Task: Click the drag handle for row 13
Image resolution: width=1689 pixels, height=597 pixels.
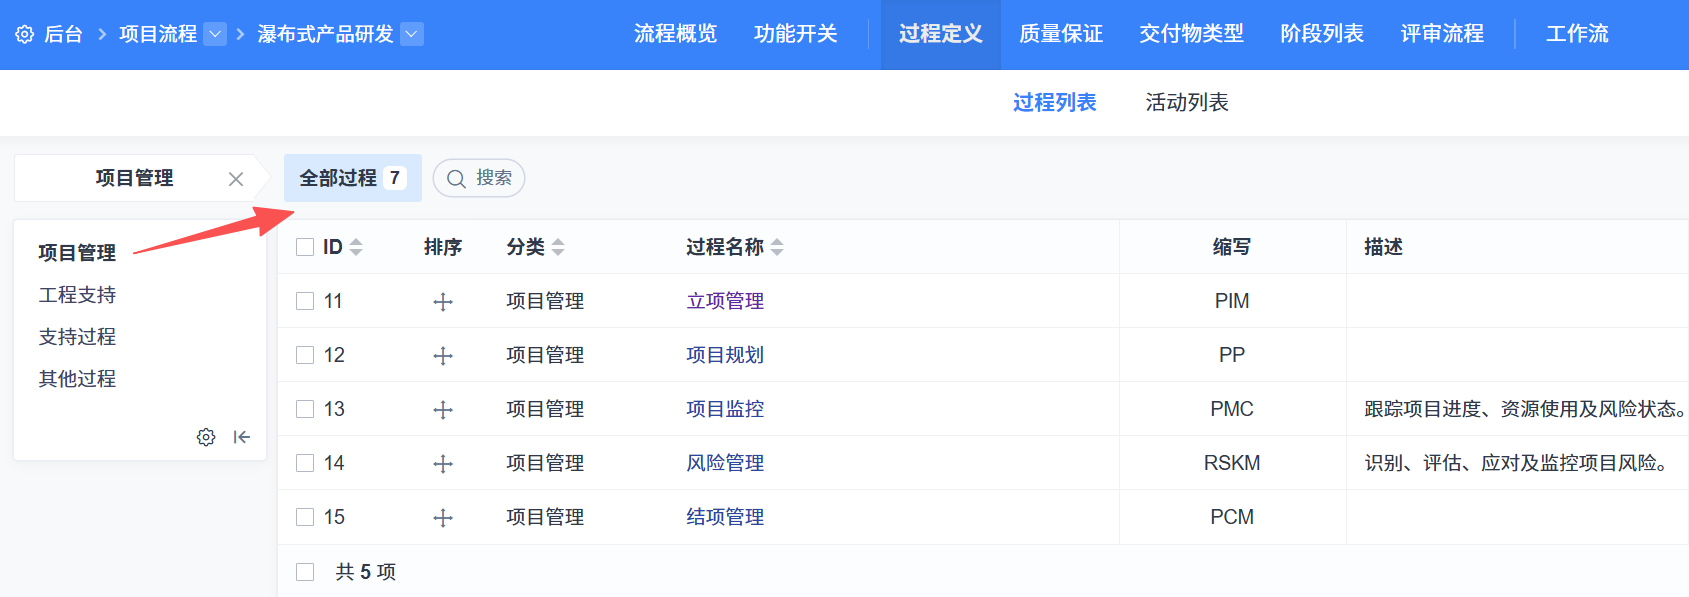Action: [x=443, y=410]
